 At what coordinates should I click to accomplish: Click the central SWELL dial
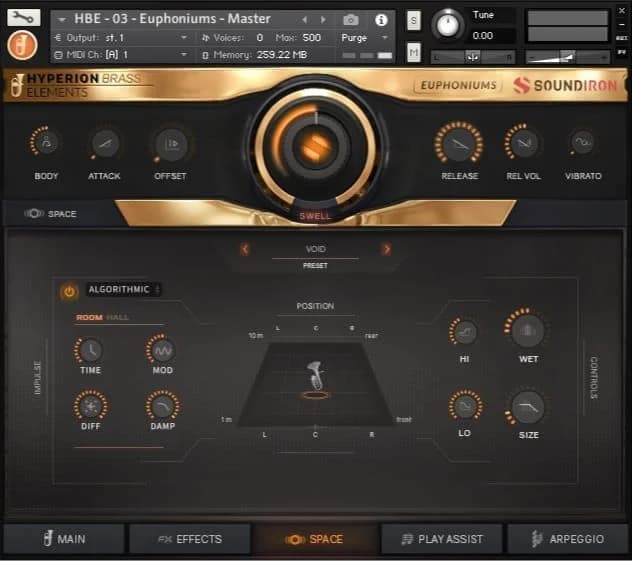pyautogui.click(x=316, y=147)
